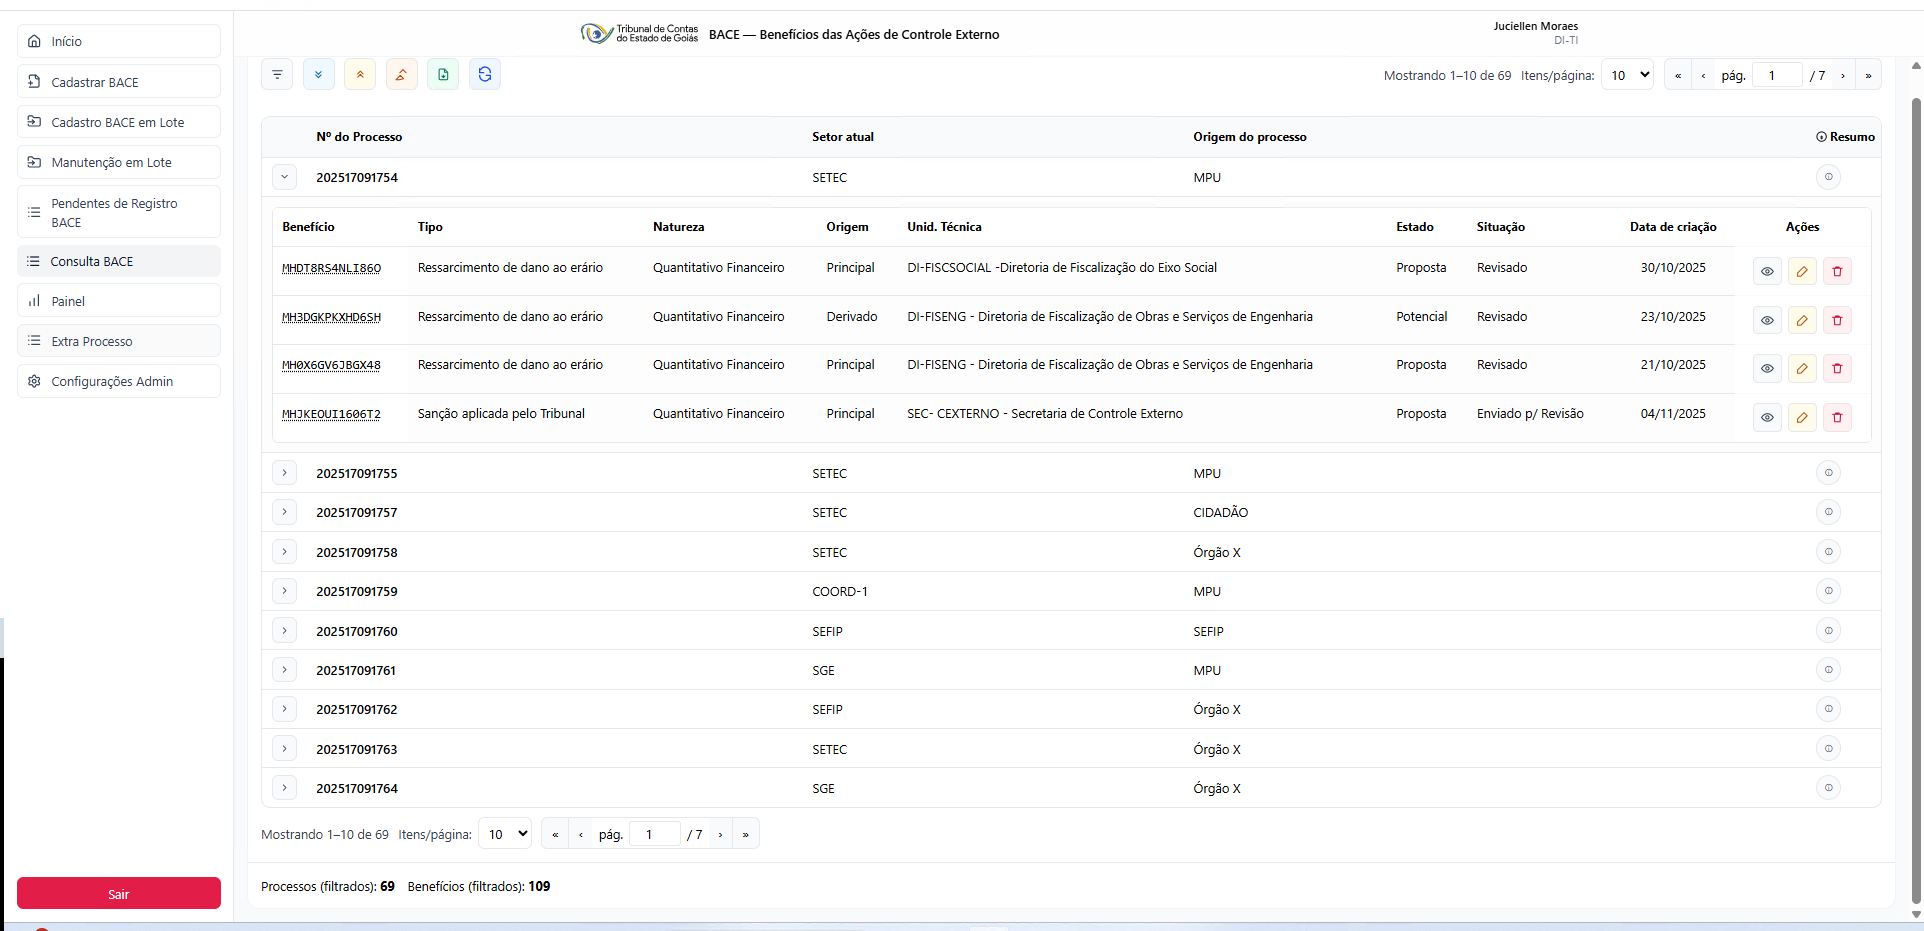This screenshot has height=931, width=1924.
Task: Go to Painel in the sidebar
Action: click(118, 301)
